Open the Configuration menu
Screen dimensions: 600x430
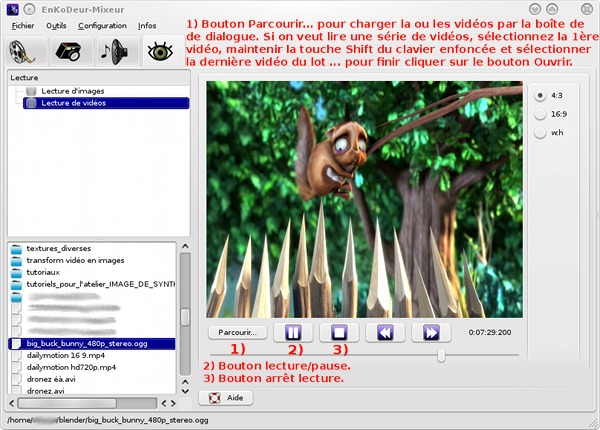coord(102,26)
